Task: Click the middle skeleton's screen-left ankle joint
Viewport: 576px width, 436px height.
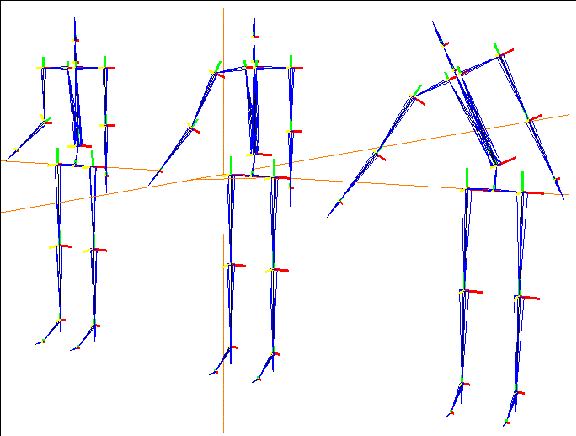Action: tap(231, 347)
